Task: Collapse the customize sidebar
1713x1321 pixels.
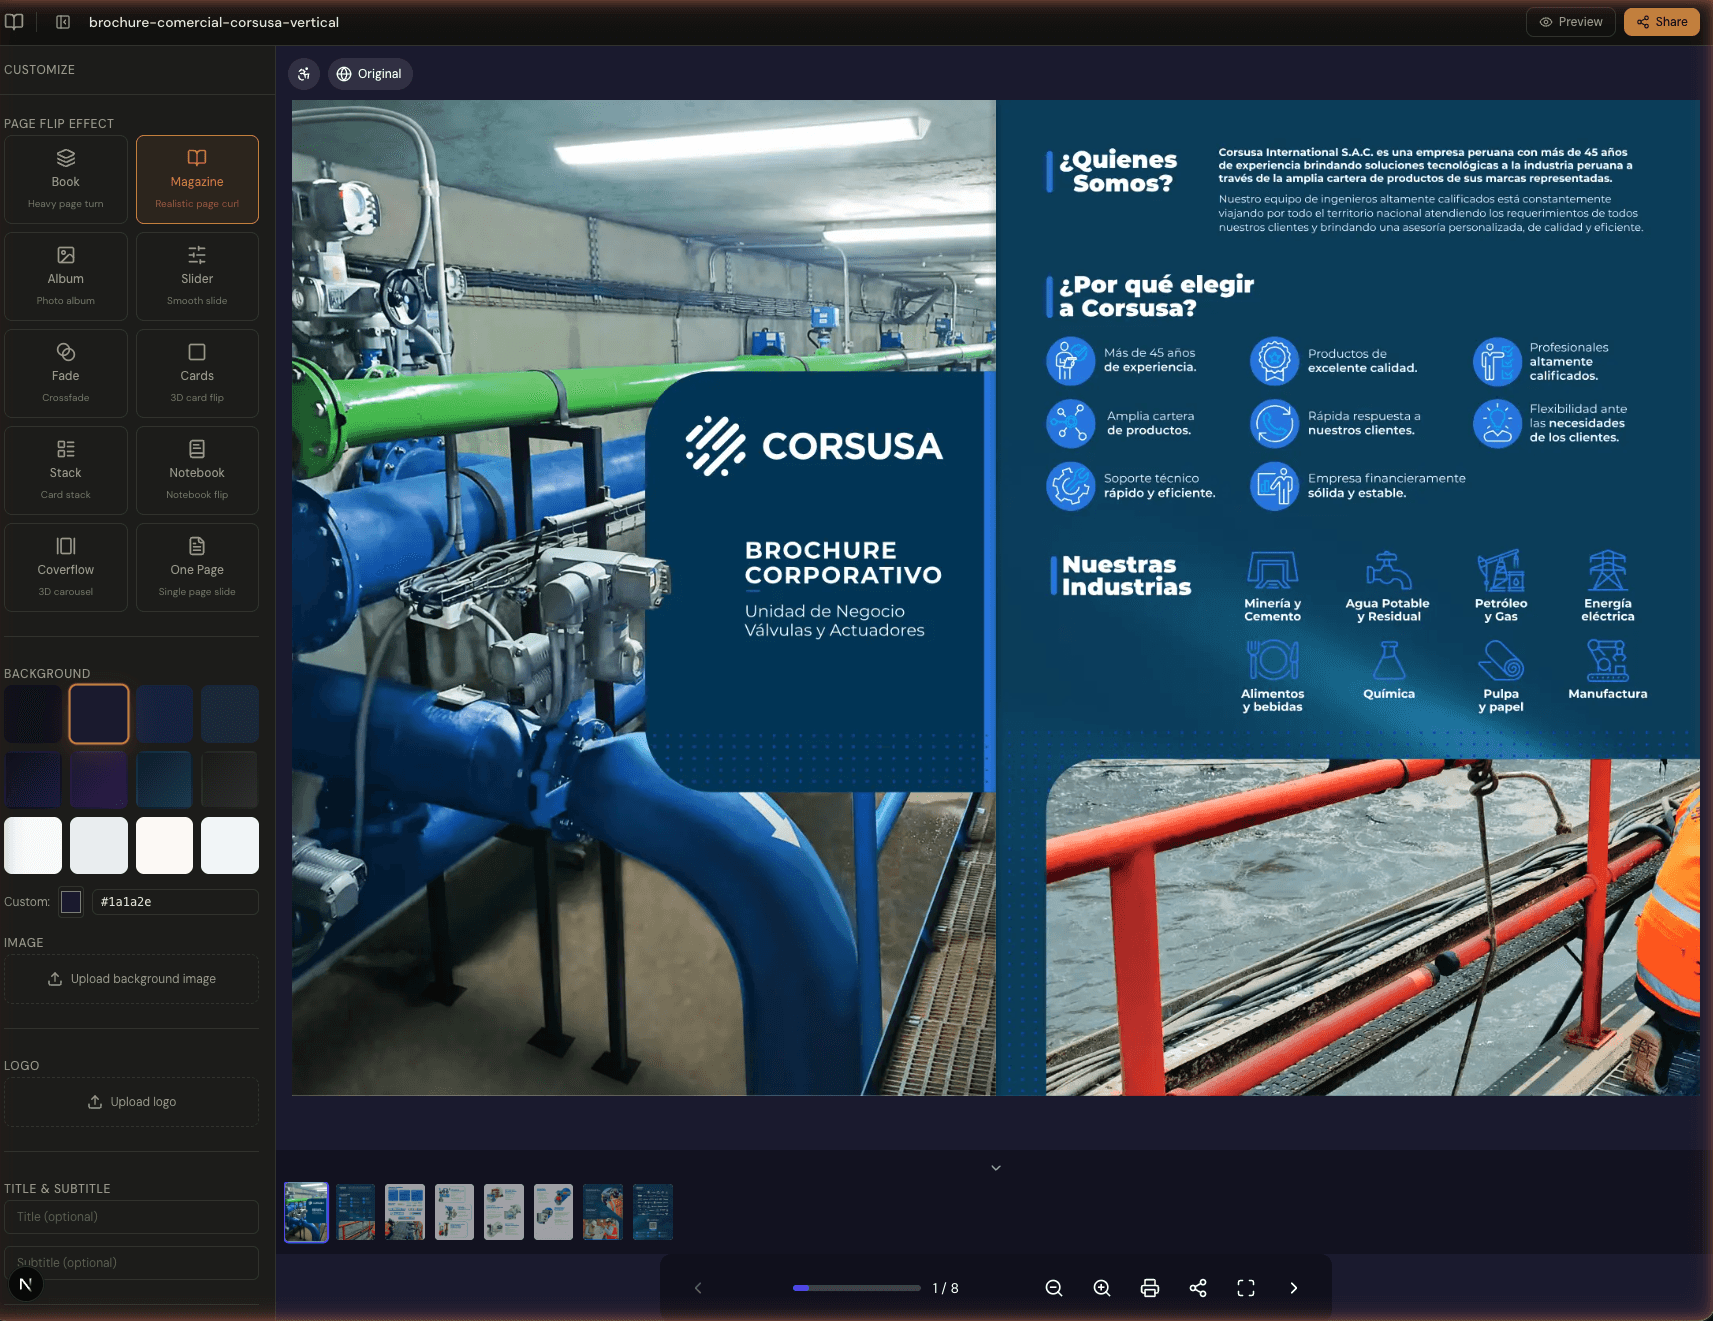Action: (x=62, y=21)
